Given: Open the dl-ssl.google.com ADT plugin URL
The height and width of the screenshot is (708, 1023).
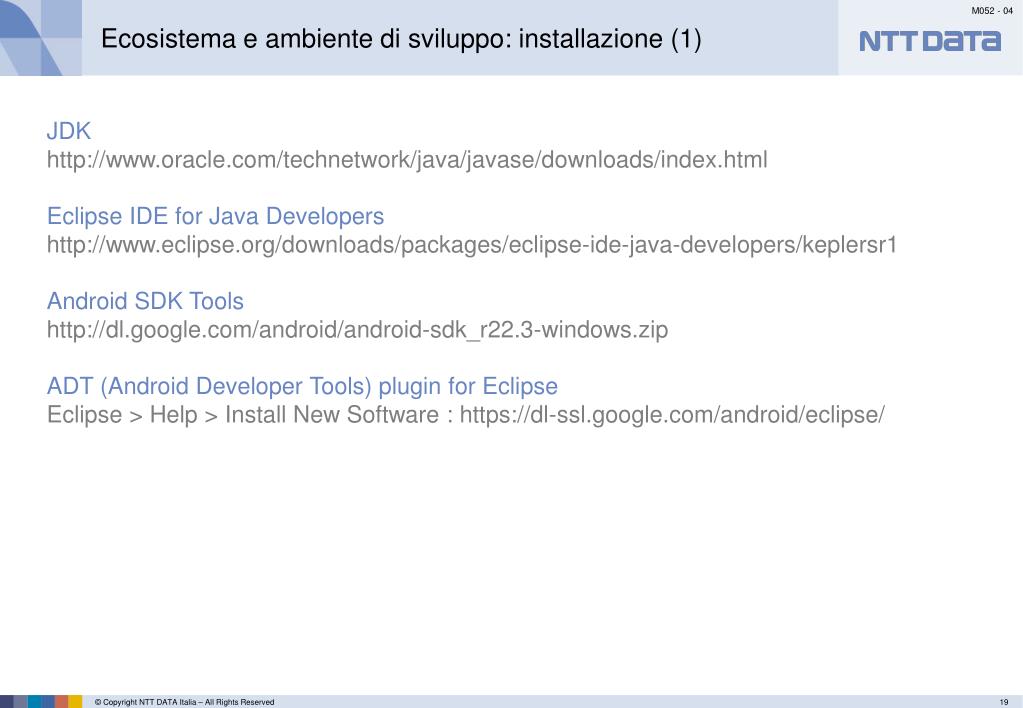Looking at the screenshot, I should pos(672,414).
